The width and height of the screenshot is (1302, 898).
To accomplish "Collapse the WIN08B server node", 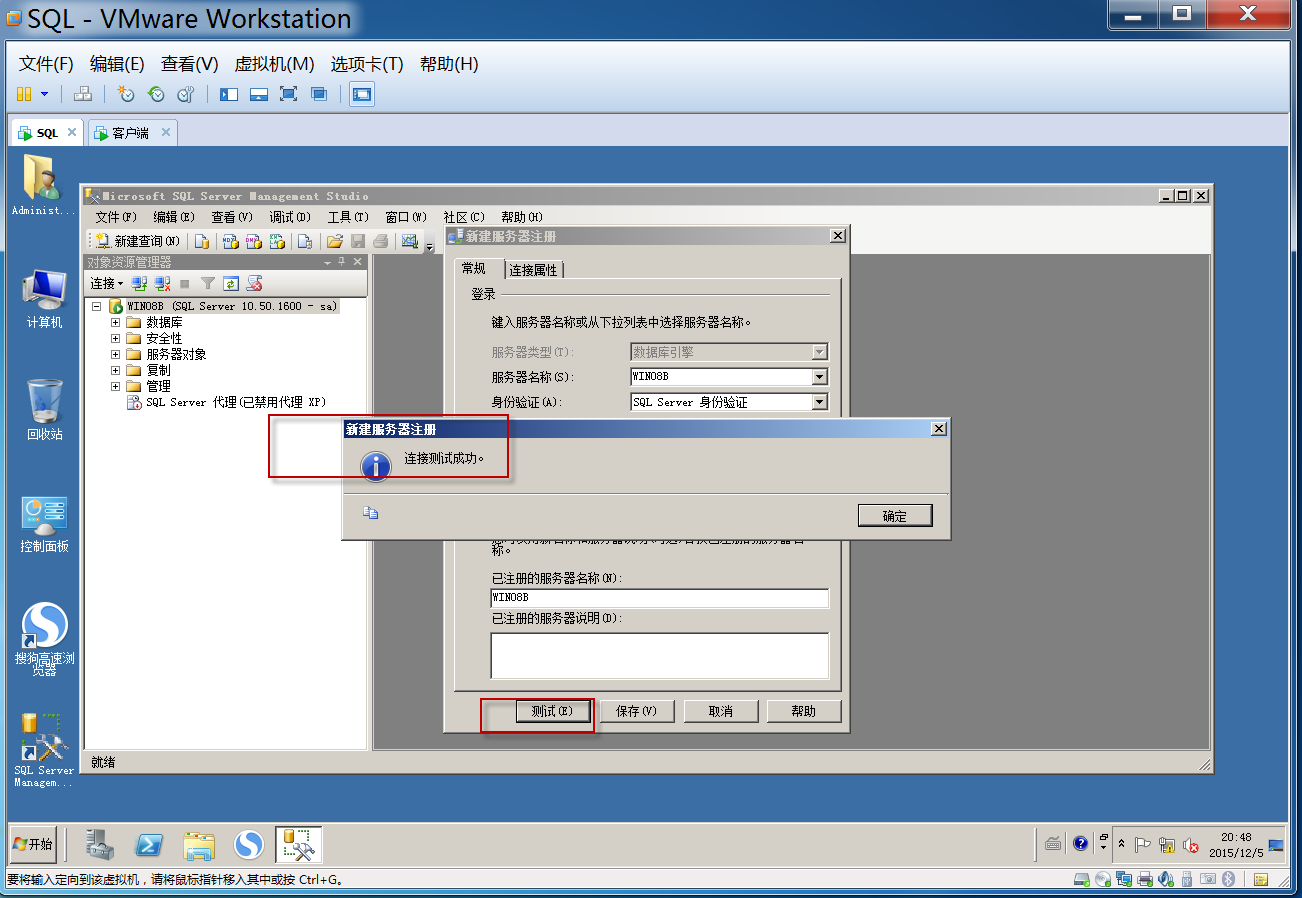I will 97,307.
